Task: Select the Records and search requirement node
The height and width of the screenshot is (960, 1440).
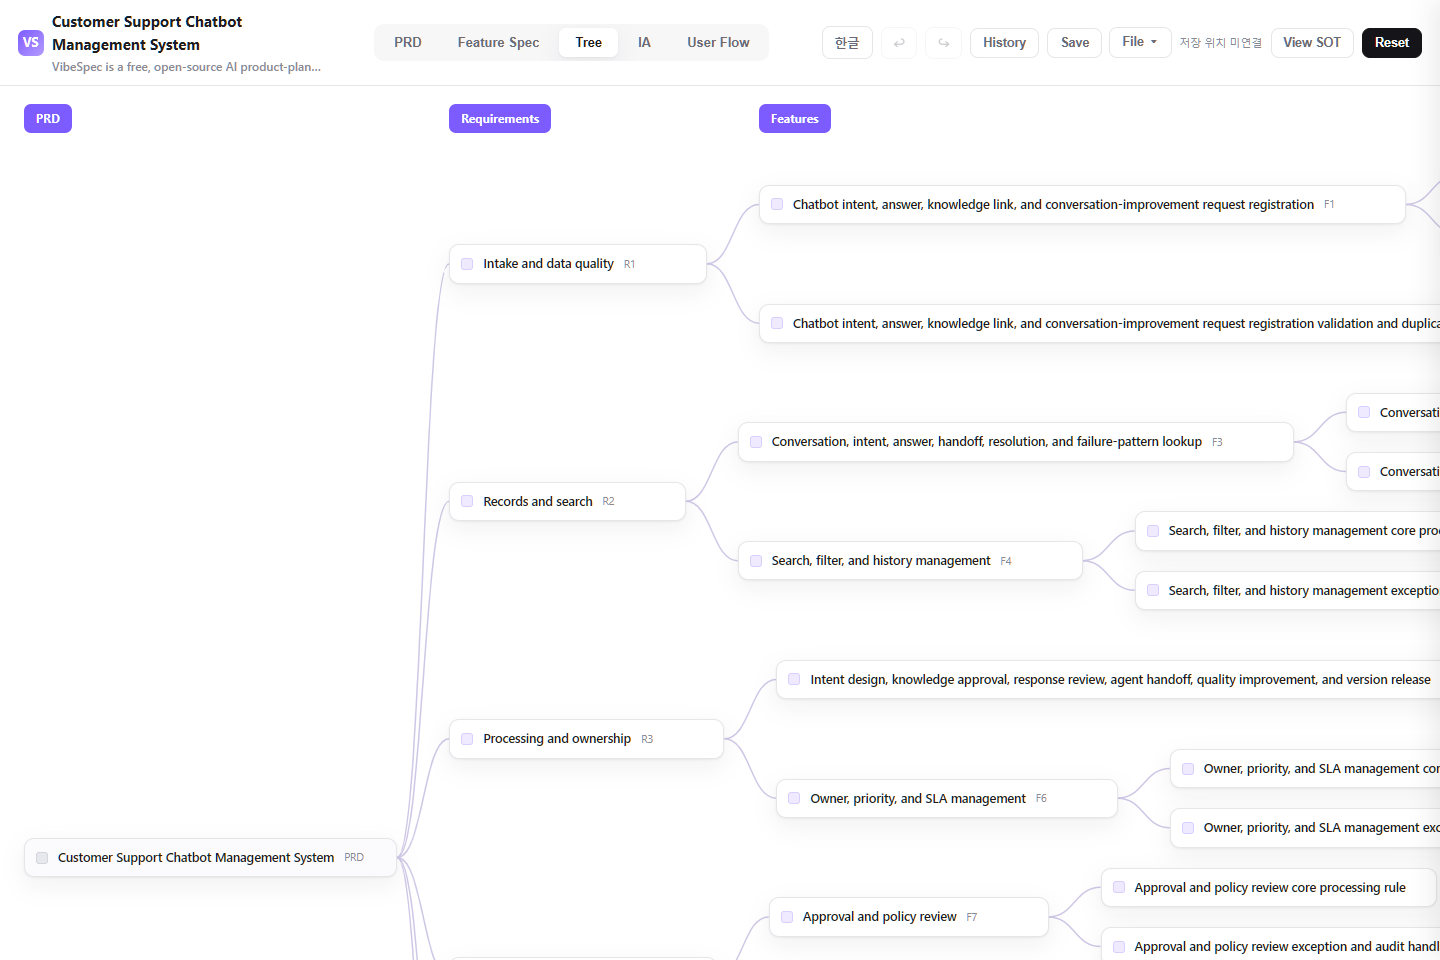Action: [567, 501]
